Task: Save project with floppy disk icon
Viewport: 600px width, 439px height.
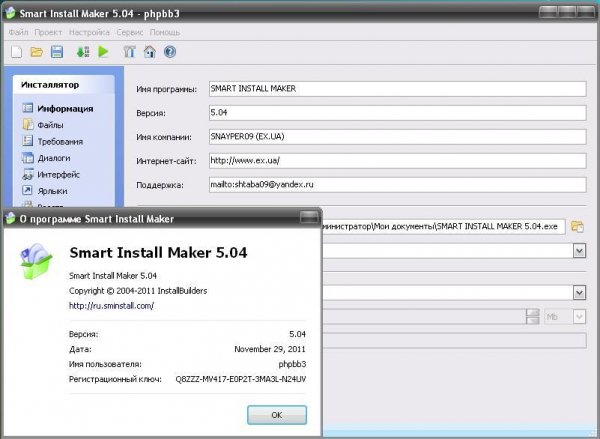Action: click(x=57, y=52)
